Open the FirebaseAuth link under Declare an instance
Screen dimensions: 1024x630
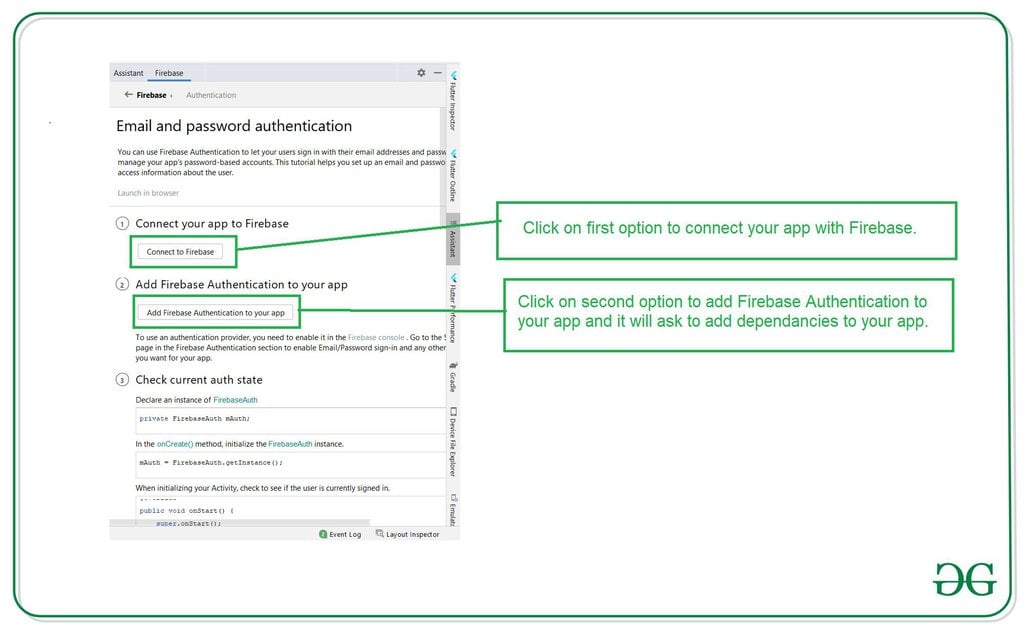pyautogui.click(x=235, y=400)
